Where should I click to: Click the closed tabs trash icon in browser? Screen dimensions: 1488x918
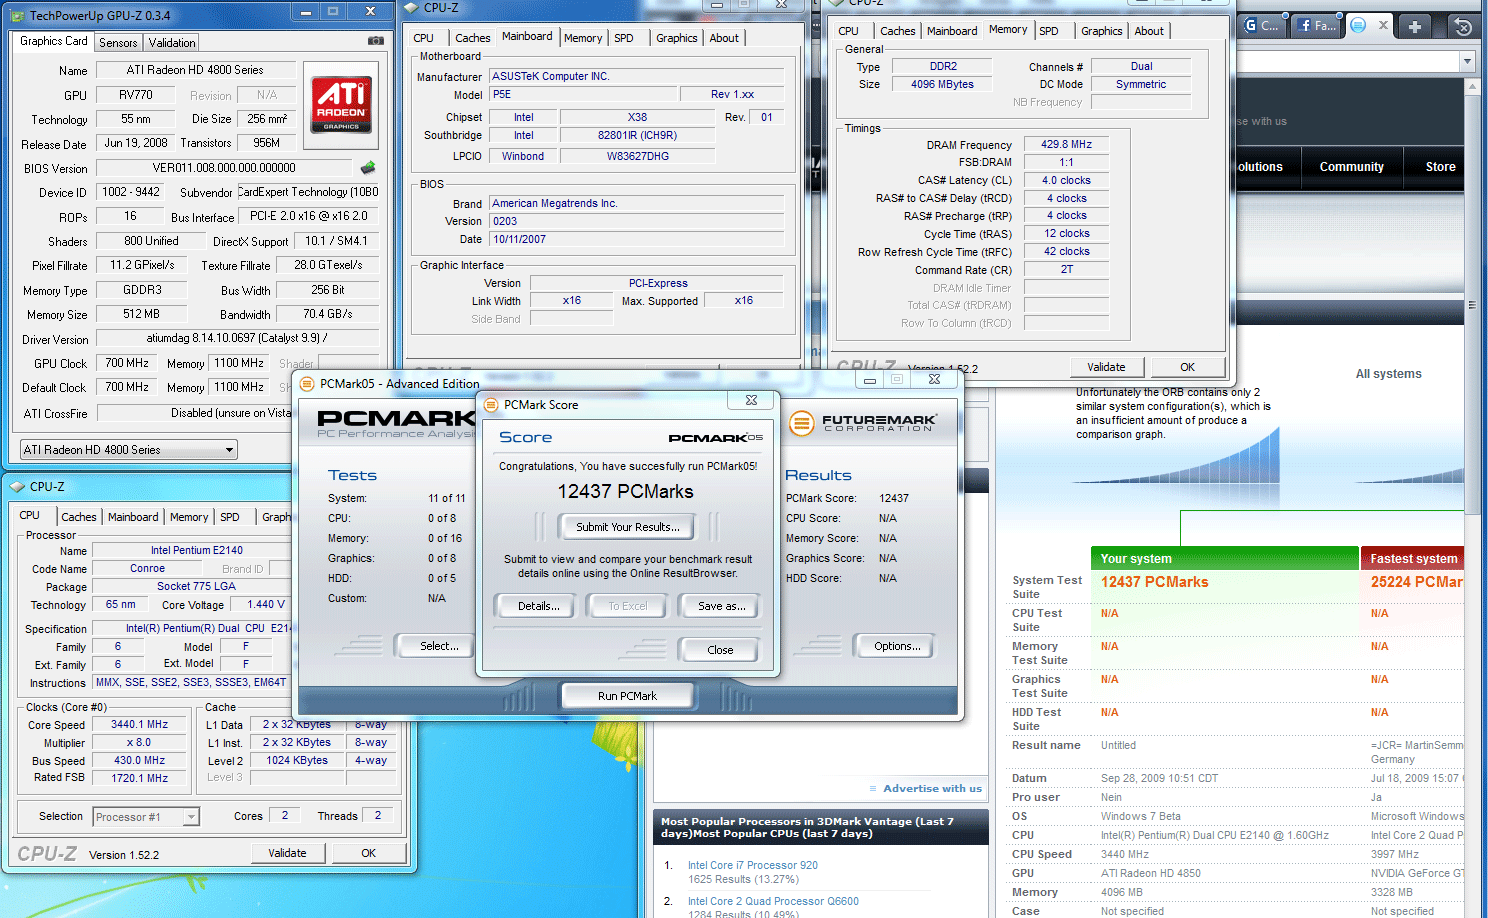click(1463, 27)
